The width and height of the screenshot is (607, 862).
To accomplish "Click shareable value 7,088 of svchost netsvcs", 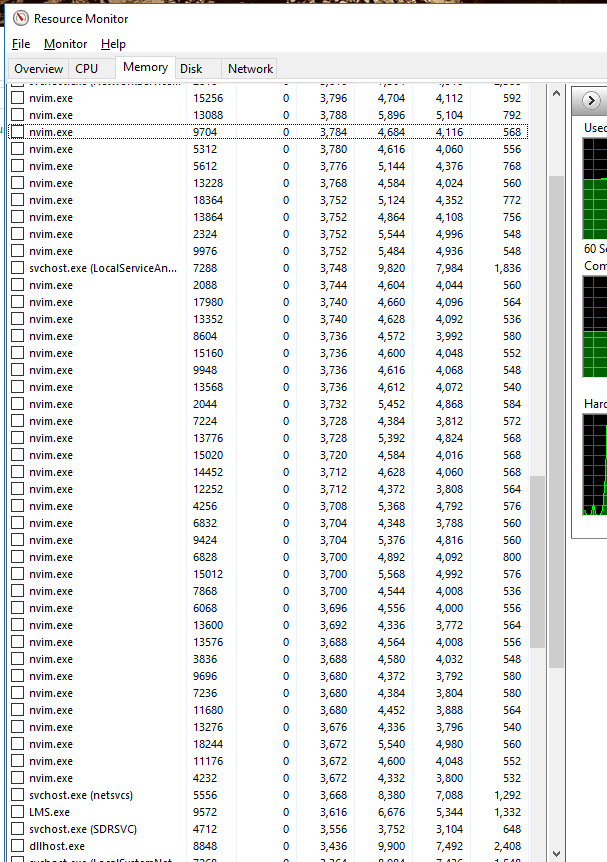I will [450, 795].
